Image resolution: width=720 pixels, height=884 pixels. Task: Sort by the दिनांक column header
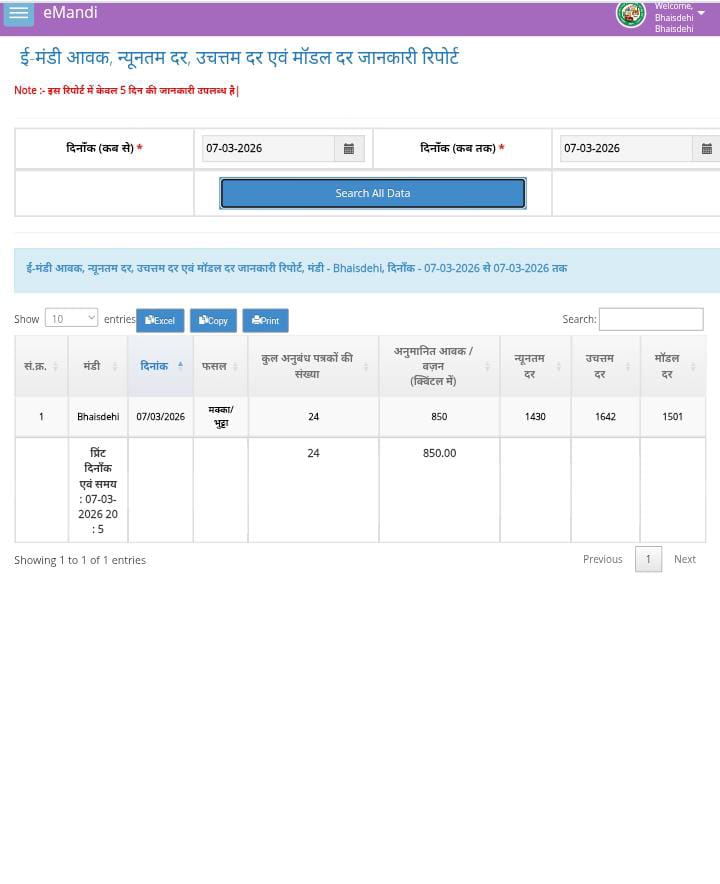[x=159, y=366]
